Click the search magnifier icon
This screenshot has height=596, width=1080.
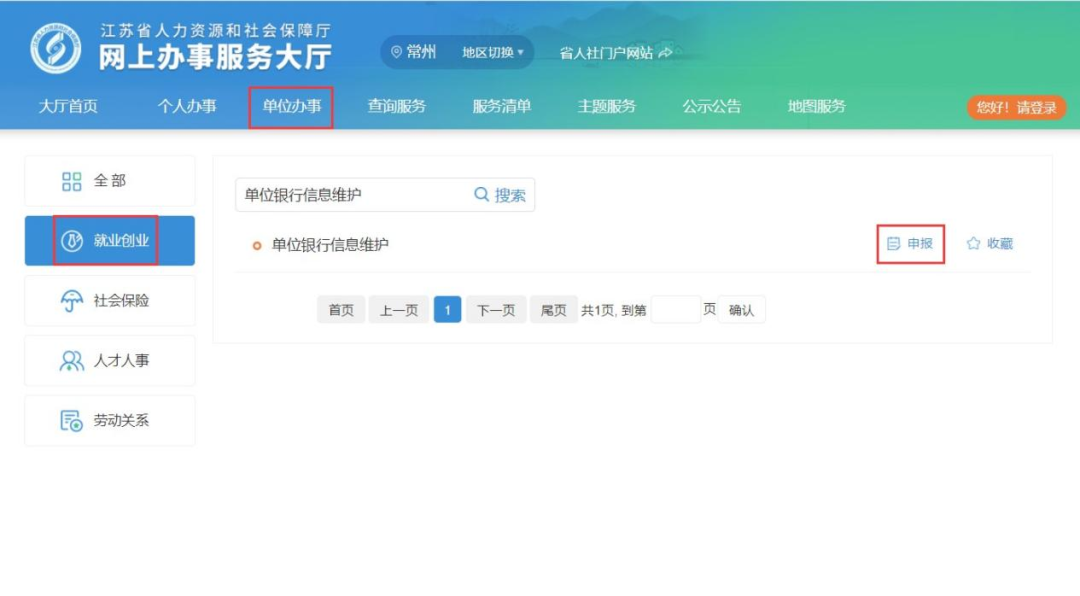click(483, 195)
